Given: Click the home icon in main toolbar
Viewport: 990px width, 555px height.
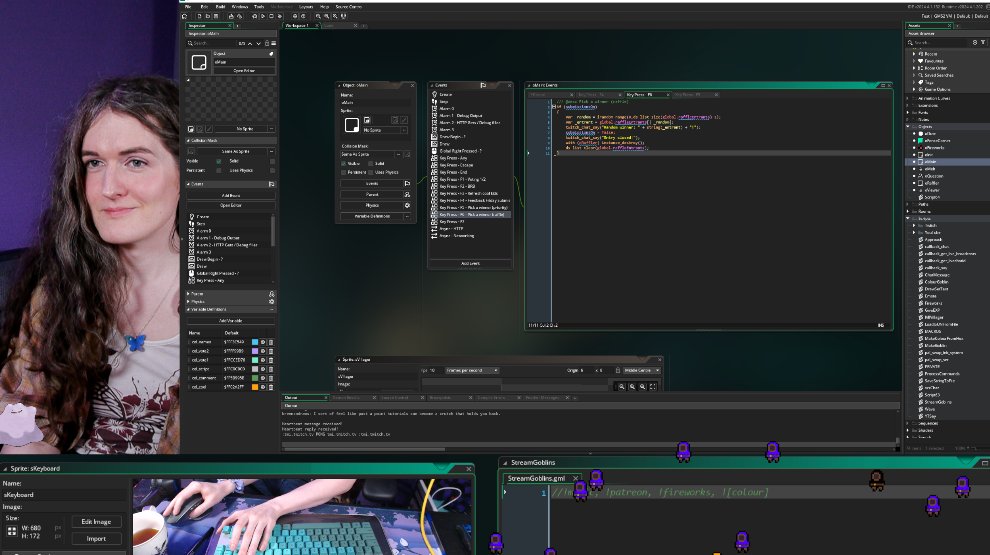Looking at the screenshot, I should (x=184, y=16).
